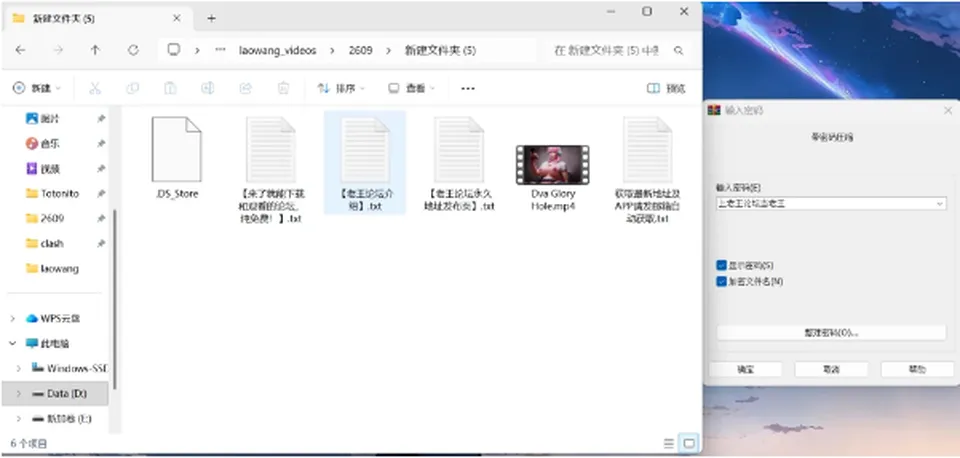Click the Copy toolbar icon
Screen dimensions: 960x458
[x=132, y=88]
